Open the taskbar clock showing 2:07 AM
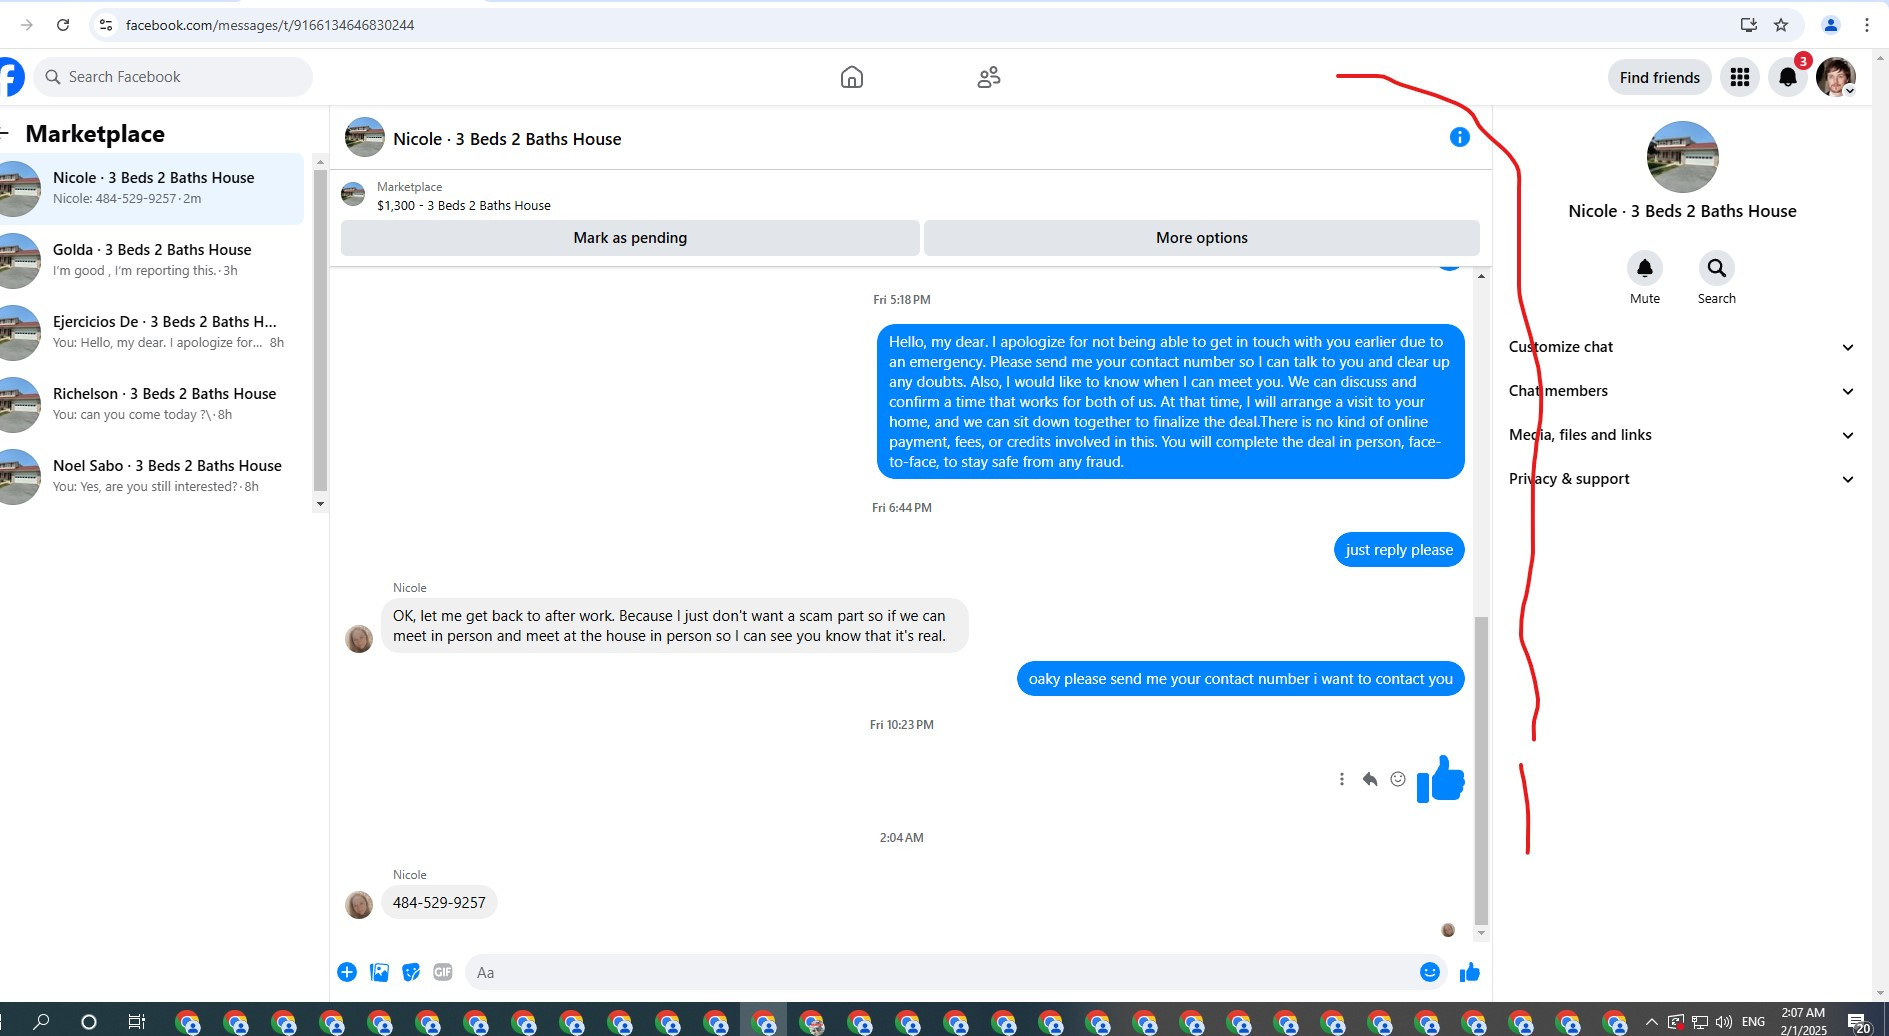1889x1036 pixels. coord(1803,1021)
